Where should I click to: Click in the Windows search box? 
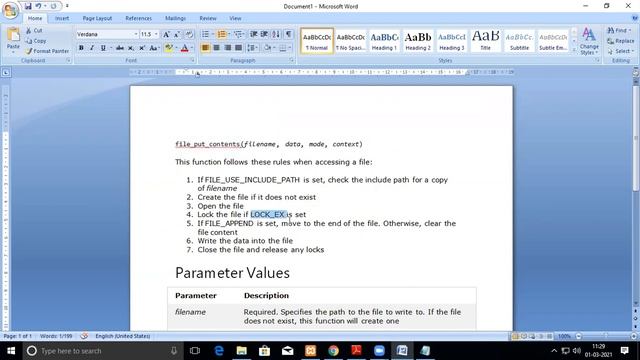102,351
